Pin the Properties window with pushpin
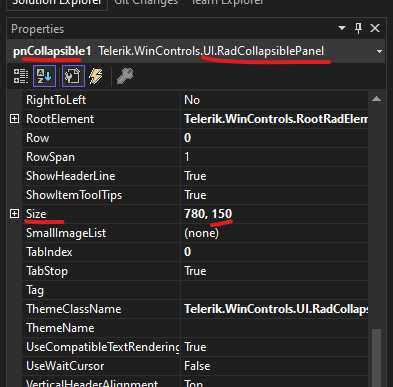Image resolution: width=393 pixels, height=387 pixels. 359,28
